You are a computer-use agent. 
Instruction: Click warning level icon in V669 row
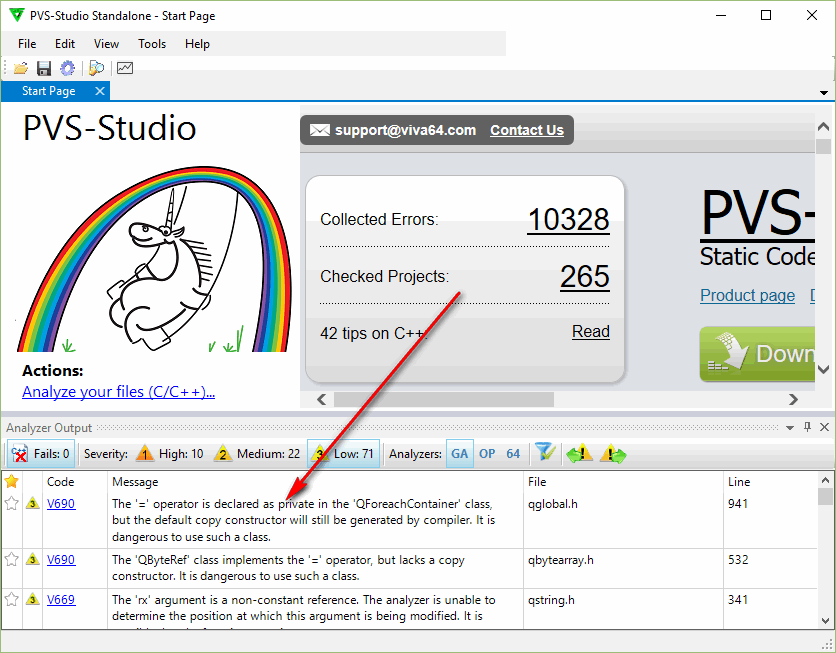click(33, 600)
